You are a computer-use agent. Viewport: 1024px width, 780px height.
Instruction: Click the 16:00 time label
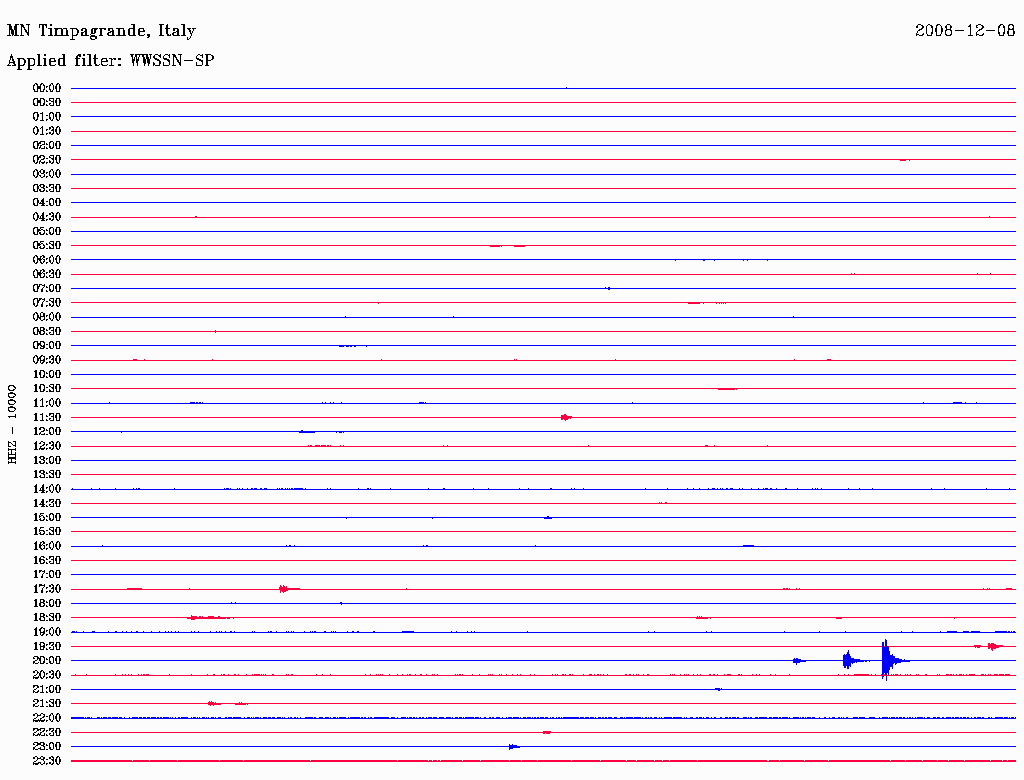point(47,546)
